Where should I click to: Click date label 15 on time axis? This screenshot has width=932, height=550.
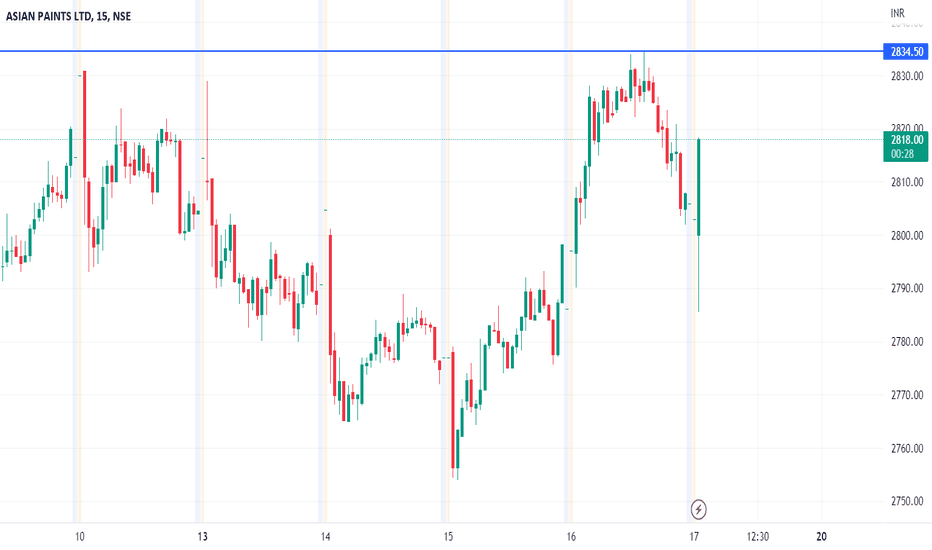click(448, 536)
